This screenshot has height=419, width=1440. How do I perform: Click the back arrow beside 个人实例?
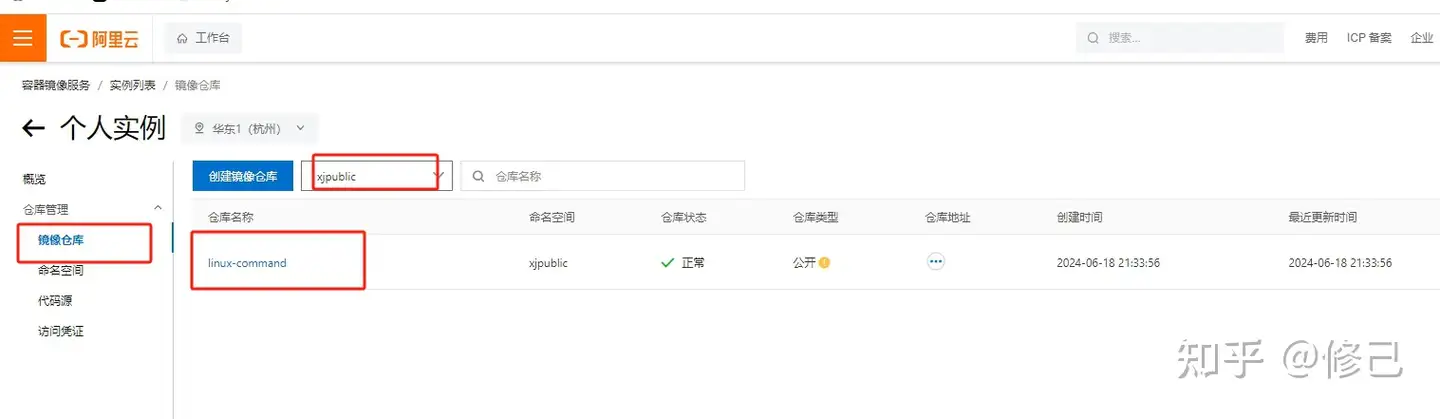tap(34, 128)
